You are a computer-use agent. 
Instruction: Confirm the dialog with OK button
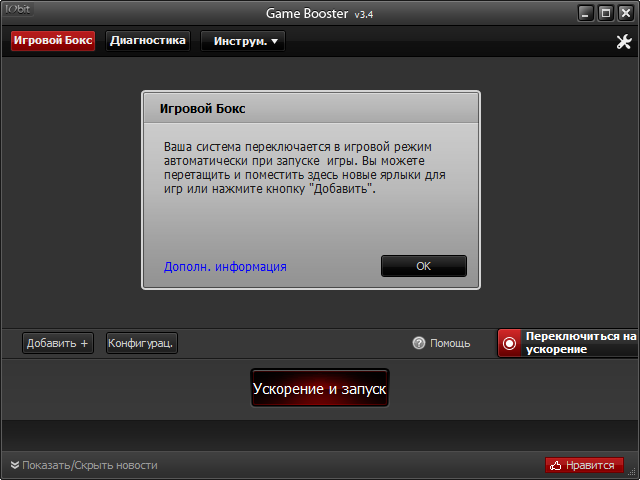(x=424, y=266)
